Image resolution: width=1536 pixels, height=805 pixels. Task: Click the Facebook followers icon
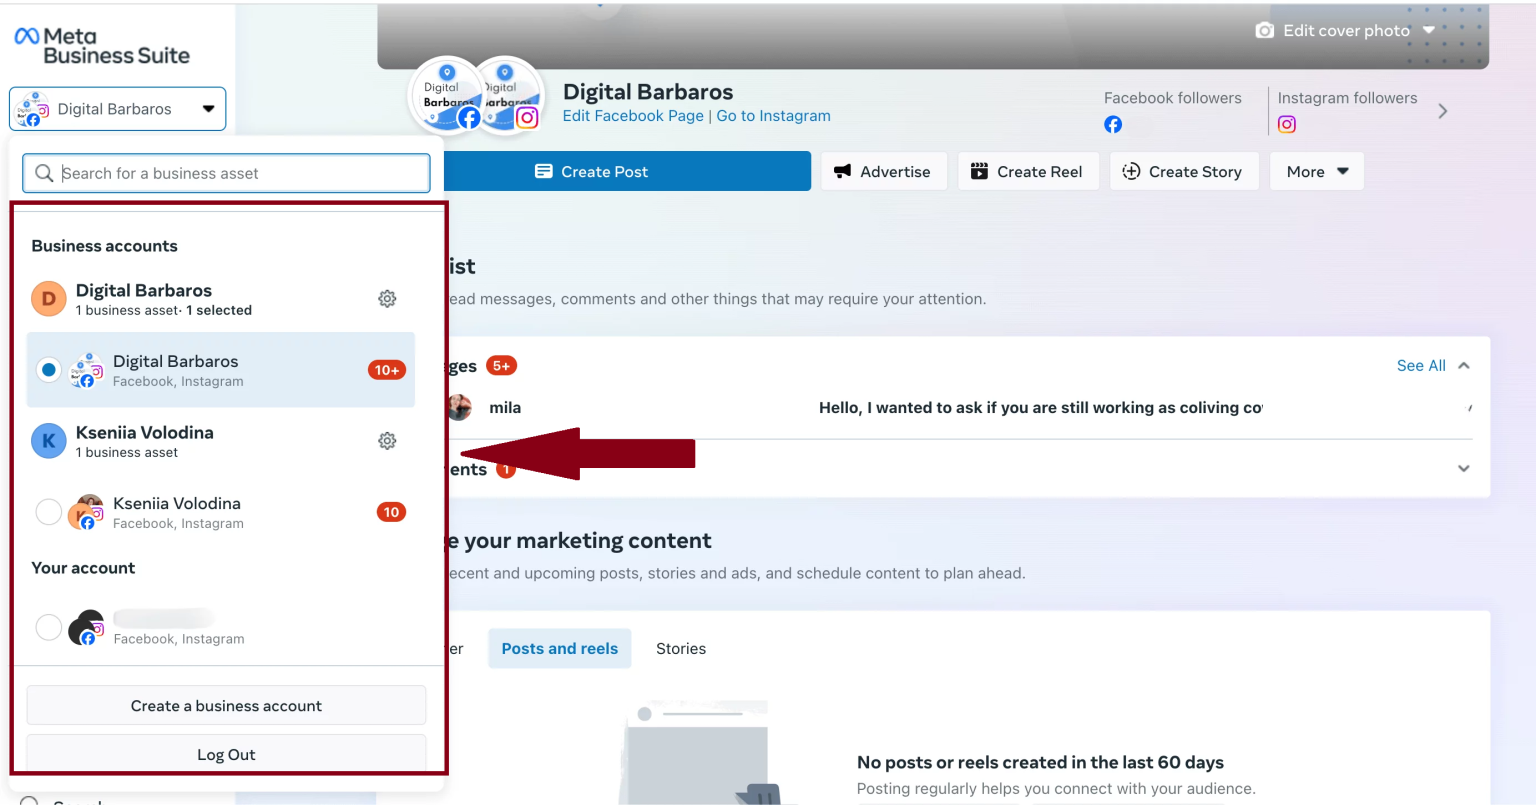coord(1112,124)
